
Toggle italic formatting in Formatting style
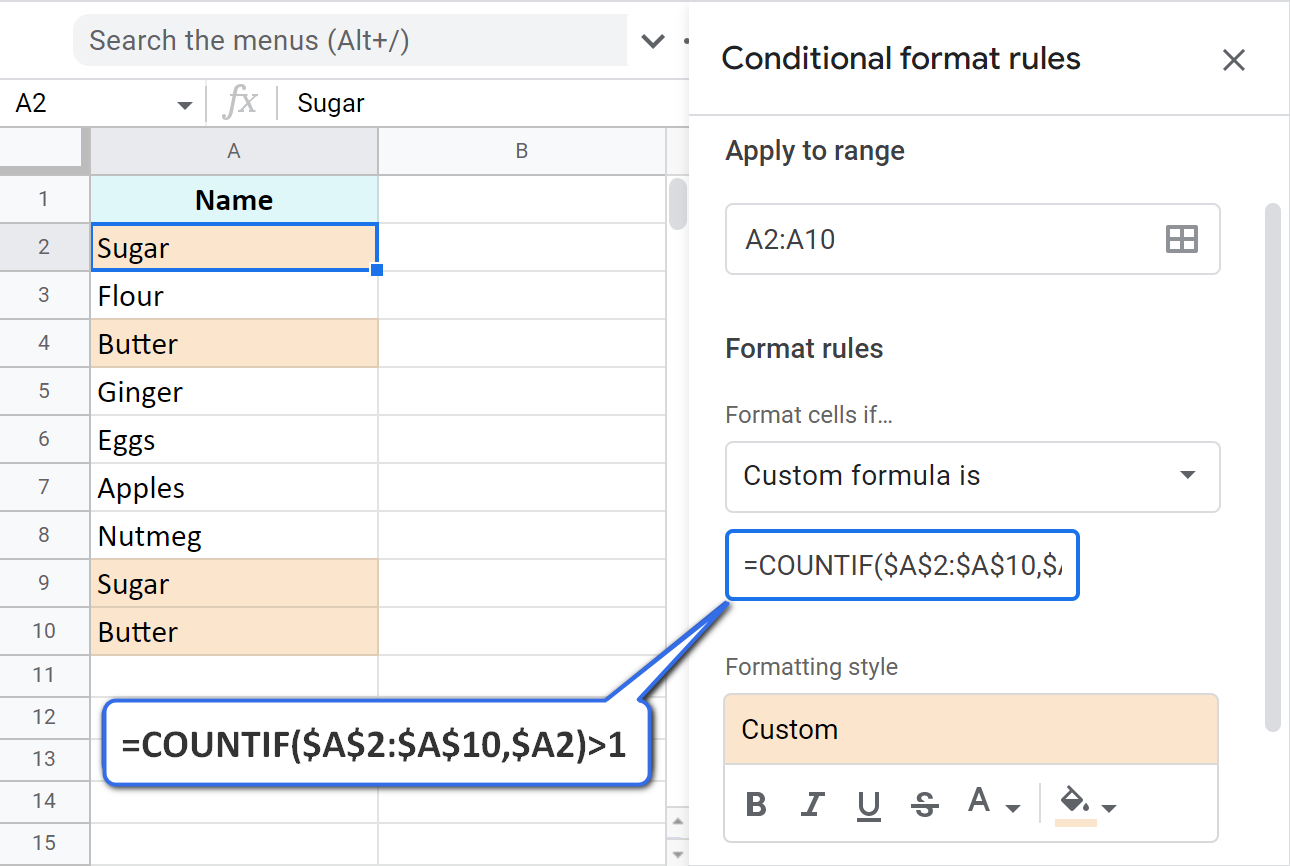click(813, 803)
